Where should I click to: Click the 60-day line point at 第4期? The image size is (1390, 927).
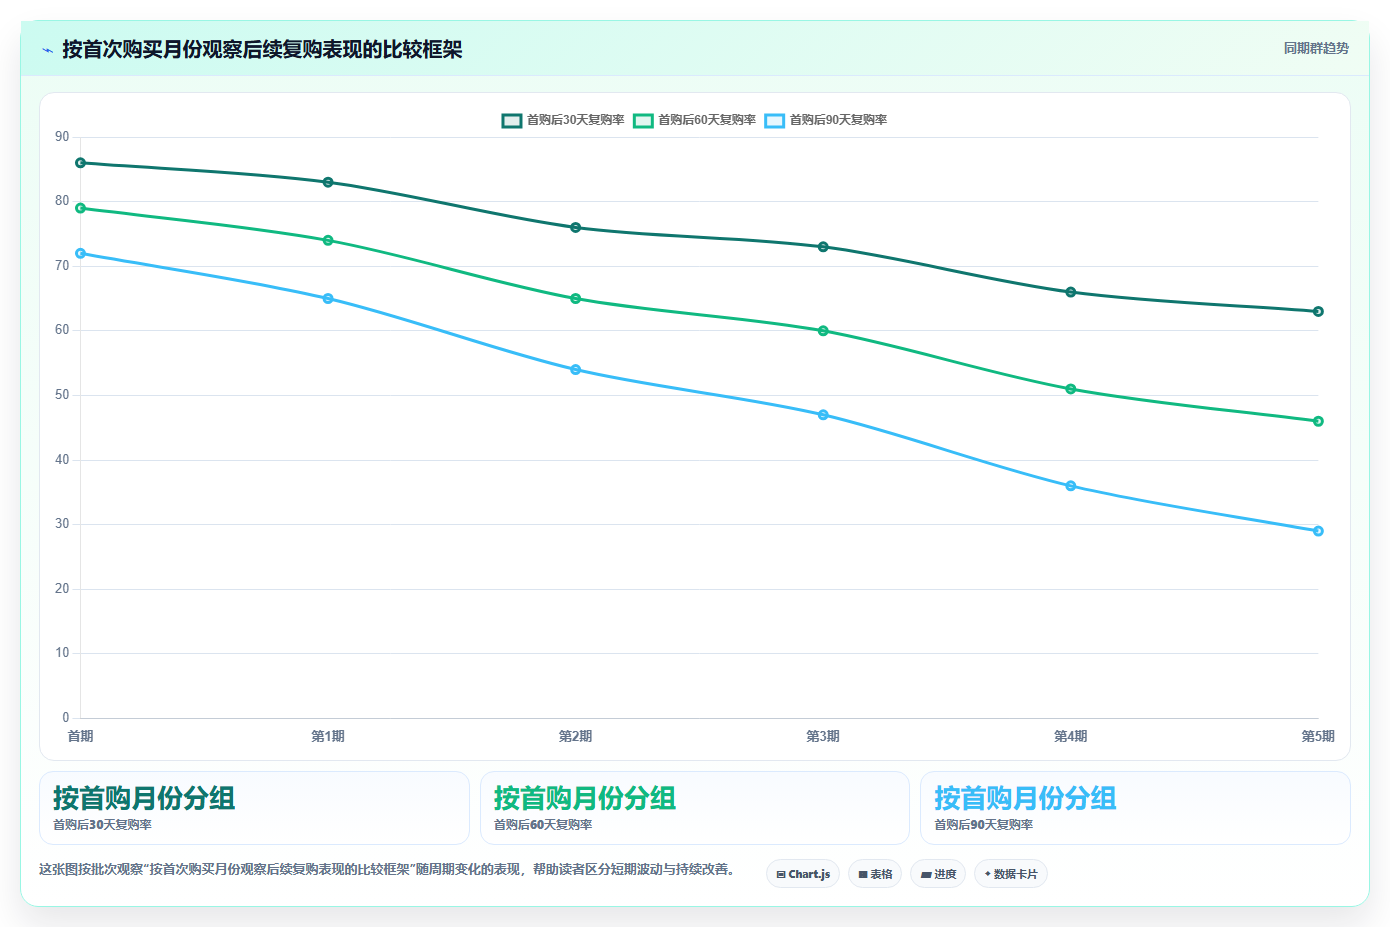[x=1071, y=389]
